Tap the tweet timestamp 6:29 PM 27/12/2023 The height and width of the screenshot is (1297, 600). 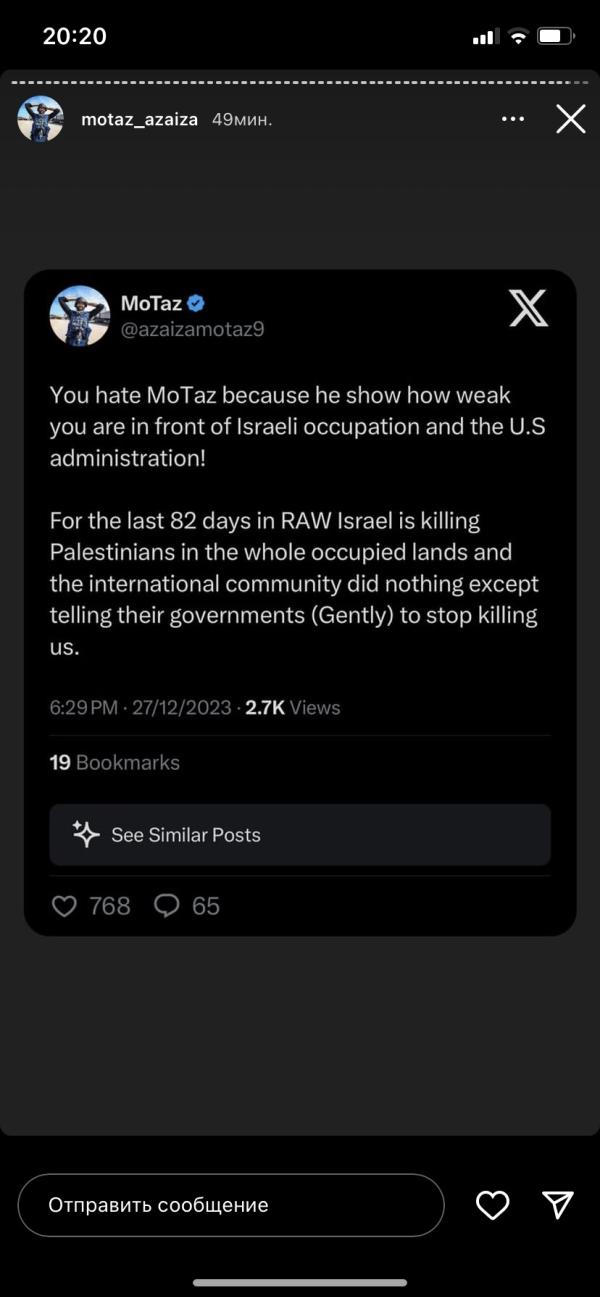(x=140, y=707)
